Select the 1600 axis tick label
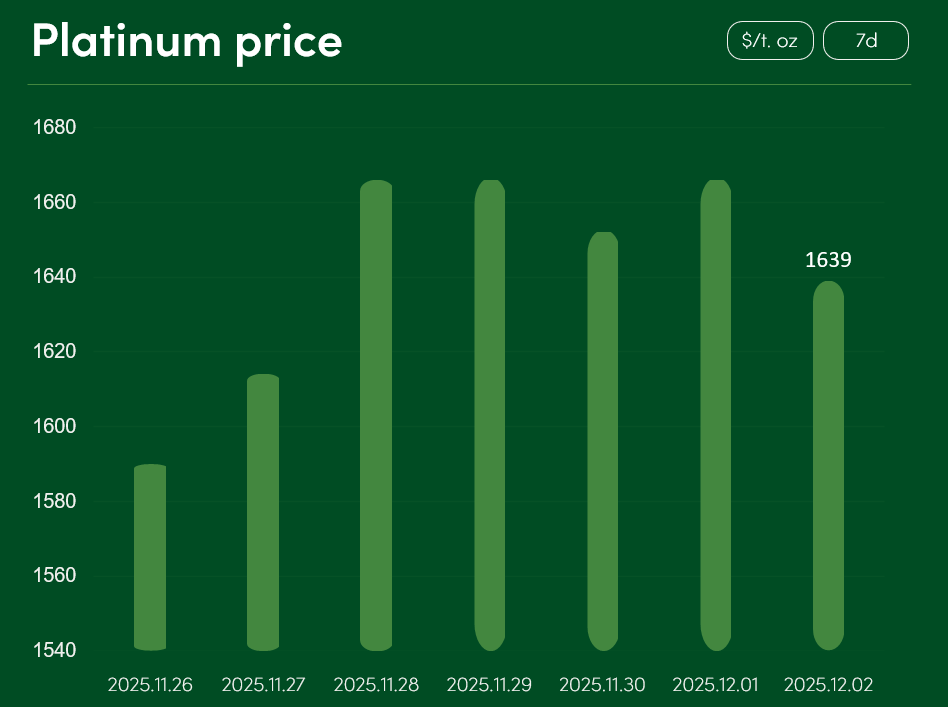948x707 pixels. [55, 426]
